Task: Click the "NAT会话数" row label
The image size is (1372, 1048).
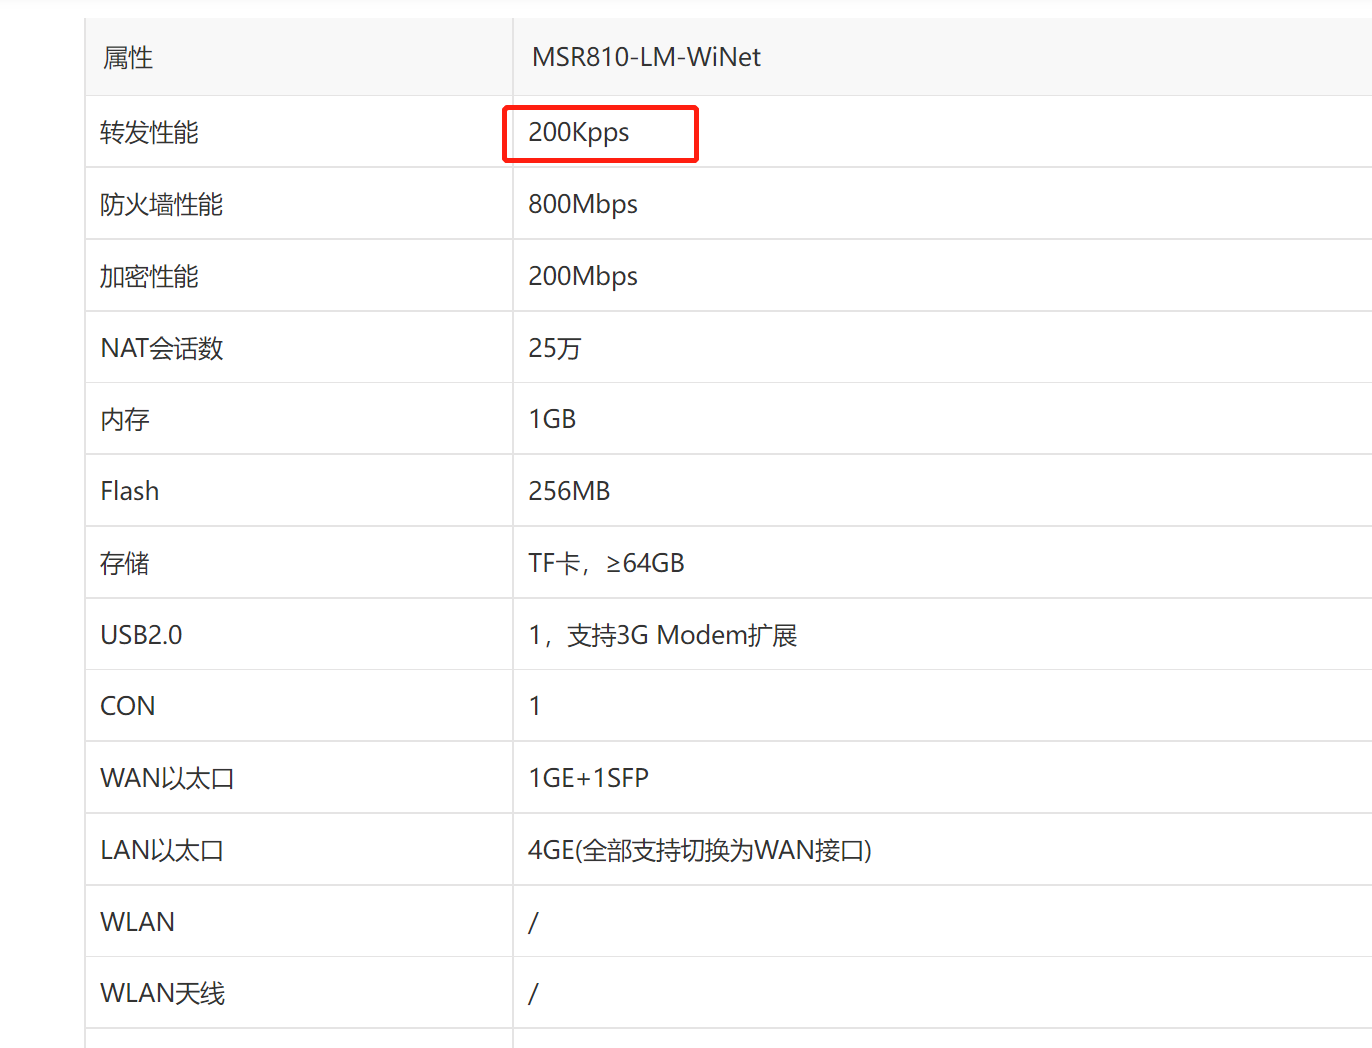Action: point(162,348)
